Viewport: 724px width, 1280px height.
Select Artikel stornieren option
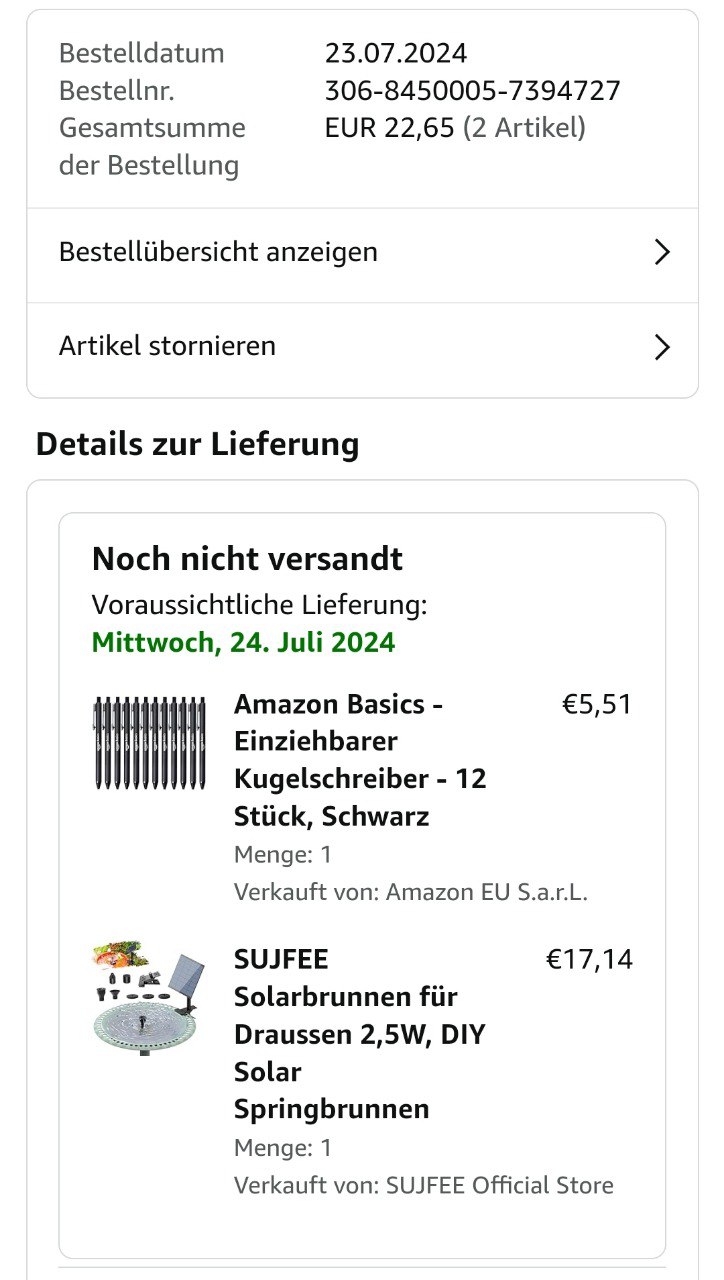click(167, 346)
